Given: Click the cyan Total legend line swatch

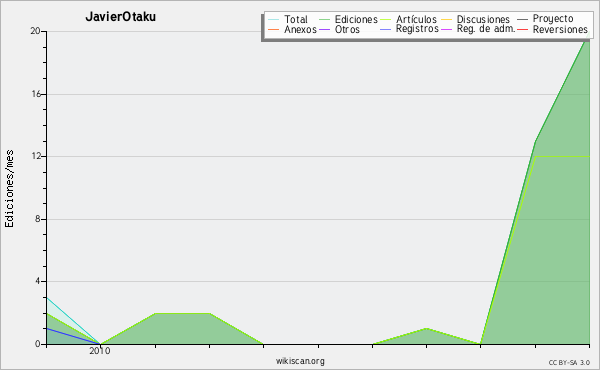Looking at the screenshot, I should pyautogui.click(x=274, y=19).
